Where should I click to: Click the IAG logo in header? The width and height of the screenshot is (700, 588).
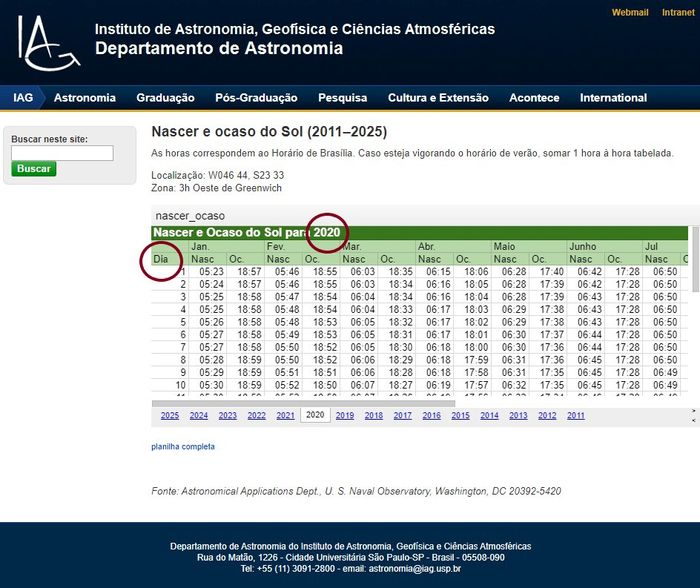[x=48, y=43]
